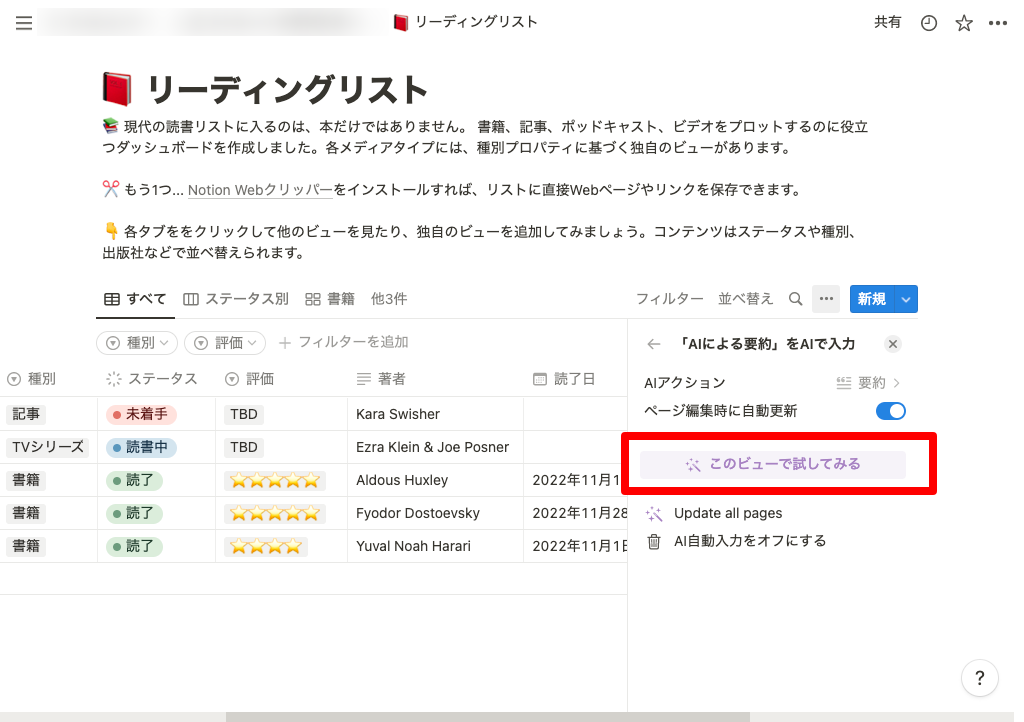
Task: Open the top-right page options menu
Action: (x=997, y=23)
